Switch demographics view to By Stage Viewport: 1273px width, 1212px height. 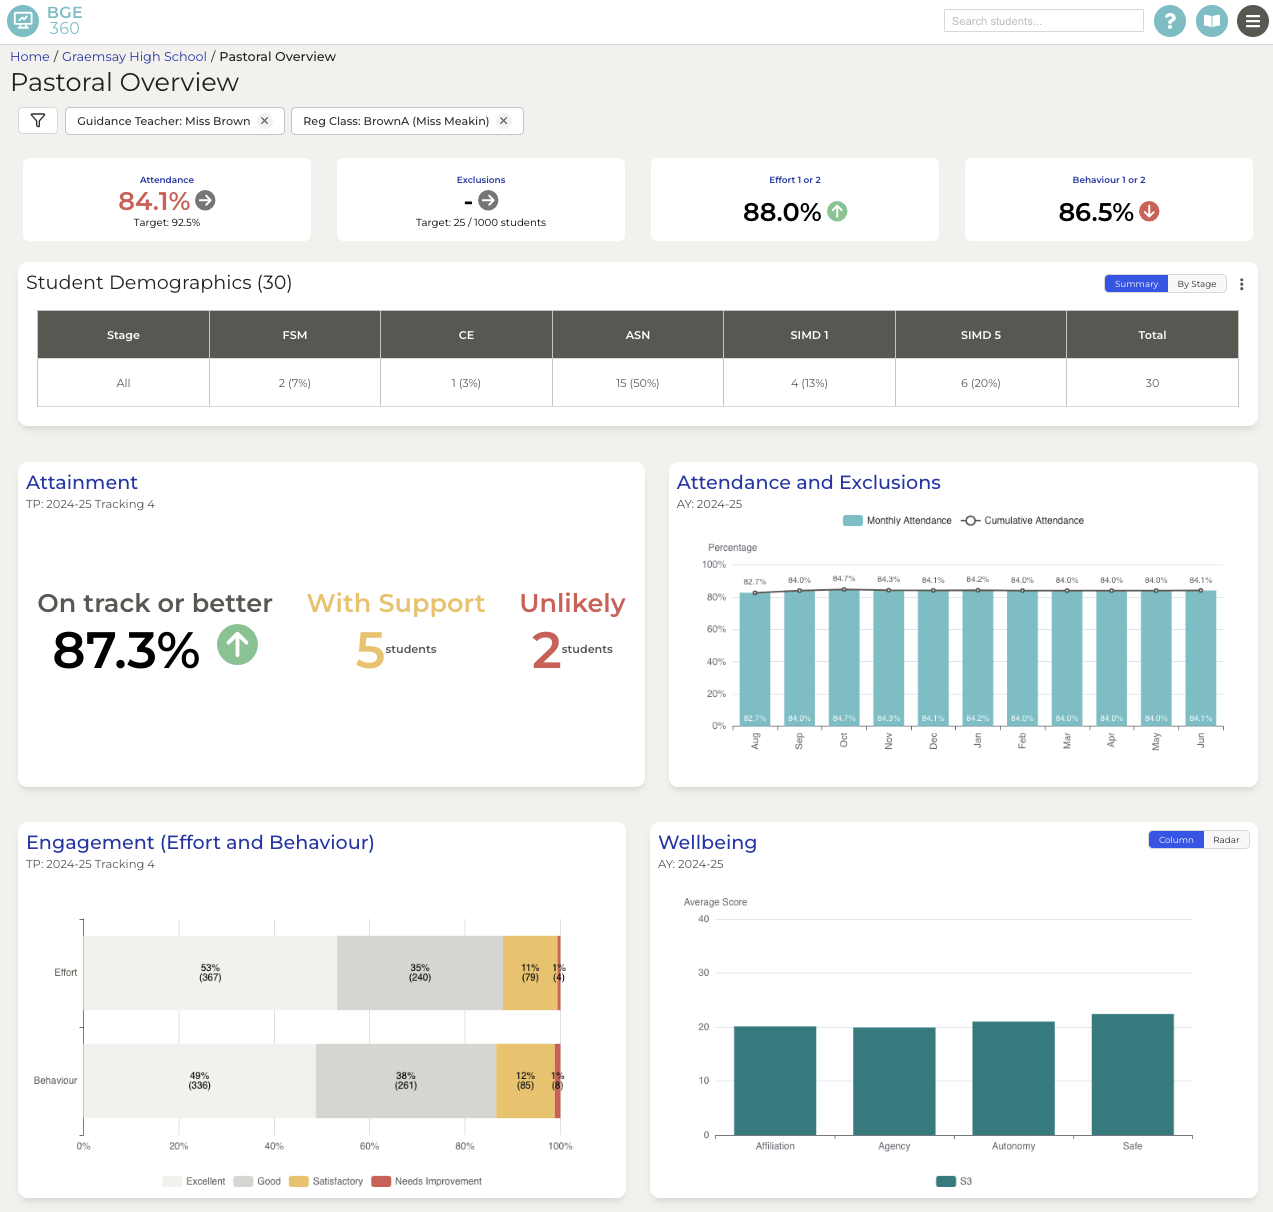click(x=1197, y=284)
